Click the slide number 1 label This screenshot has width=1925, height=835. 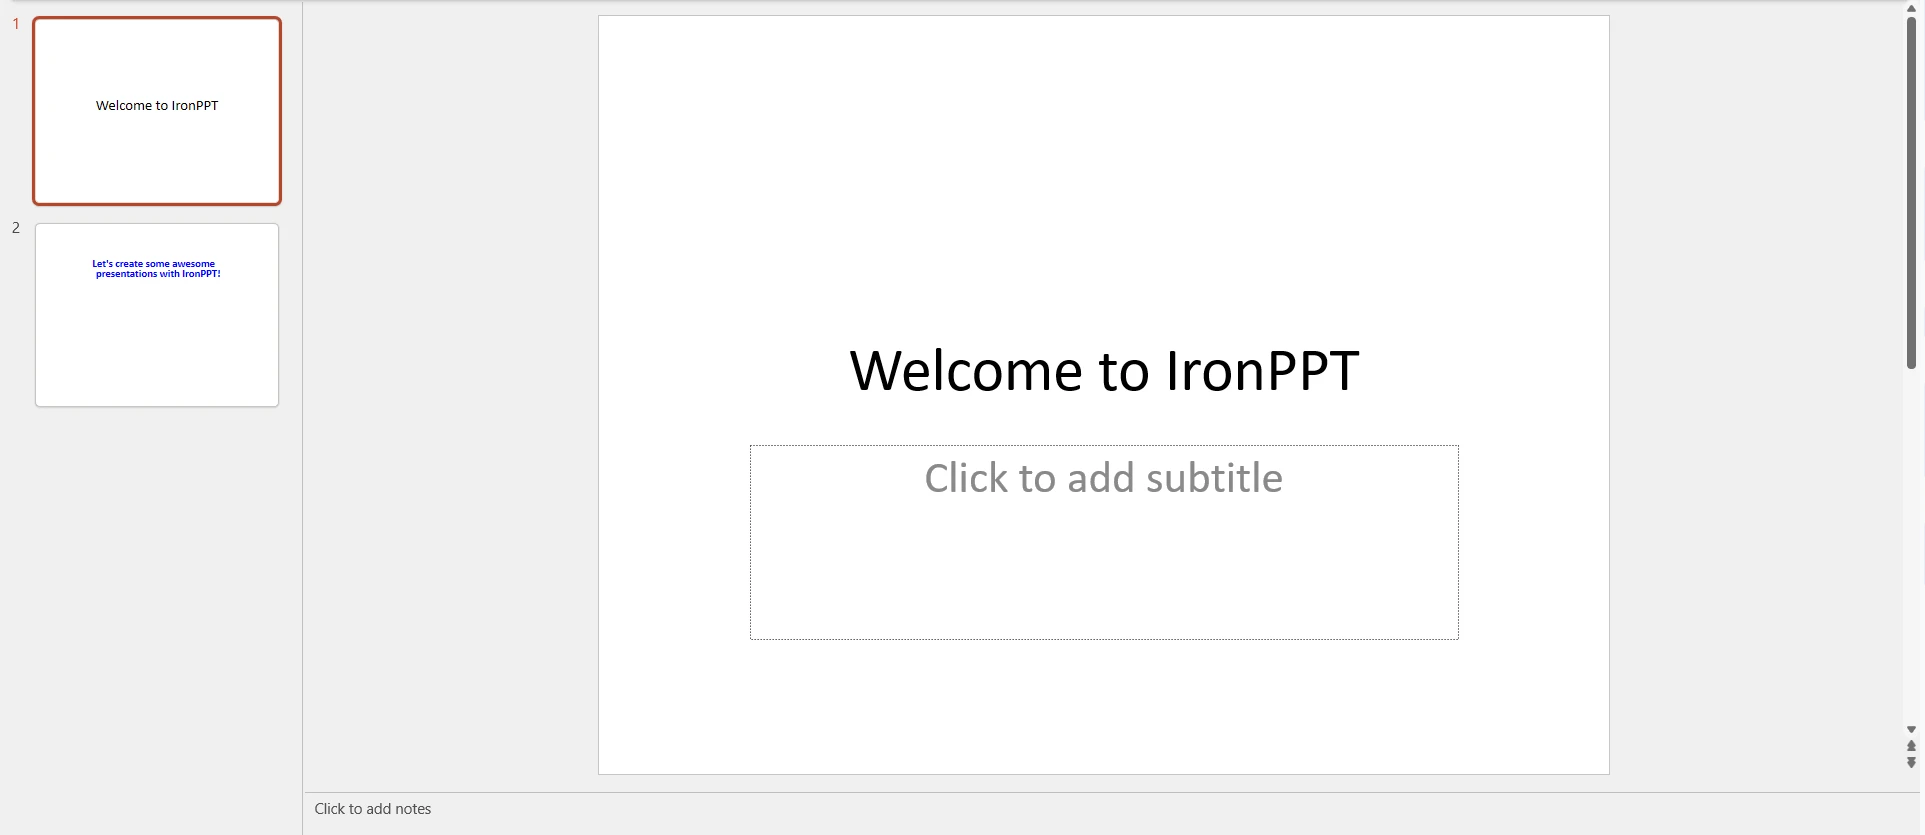coord(16,24)
